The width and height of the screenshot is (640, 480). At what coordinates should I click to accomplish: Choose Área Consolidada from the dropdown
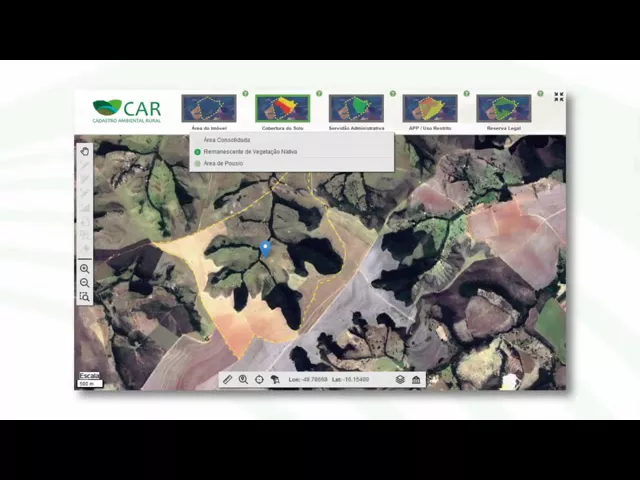(x=292, y=140)
